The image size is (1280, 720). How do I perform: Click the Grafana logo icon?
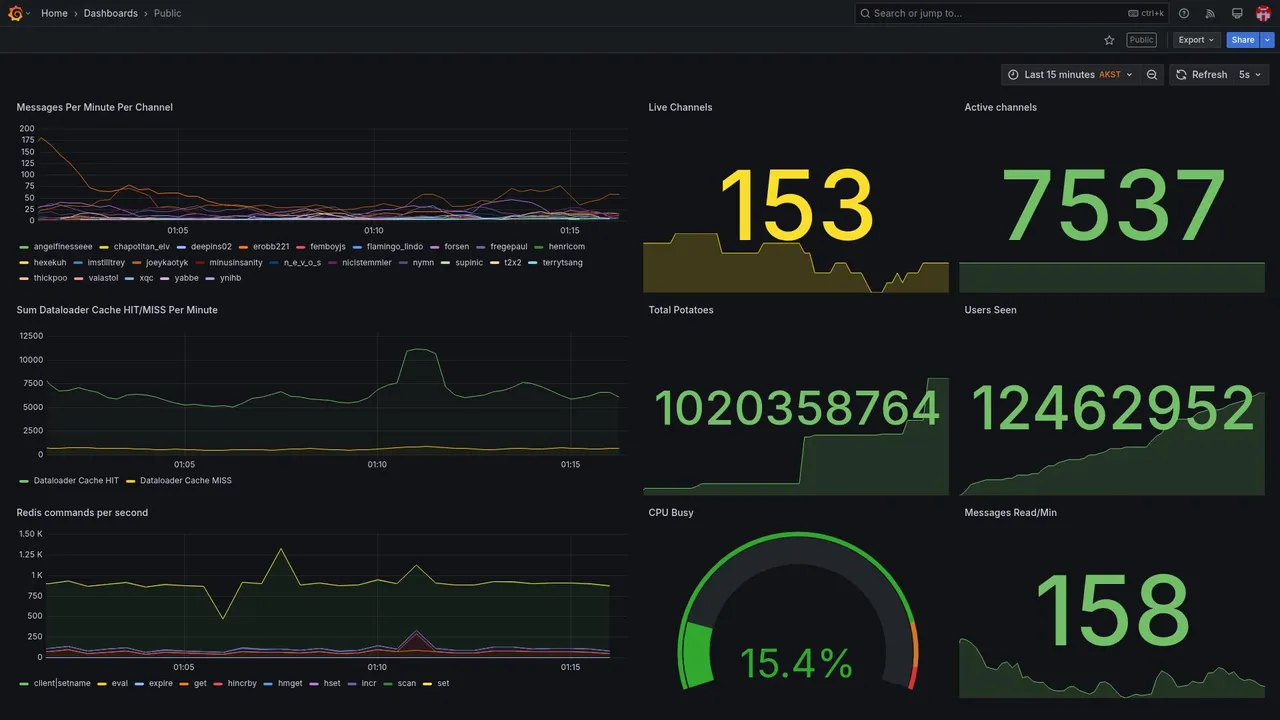[x=15, y=13]
